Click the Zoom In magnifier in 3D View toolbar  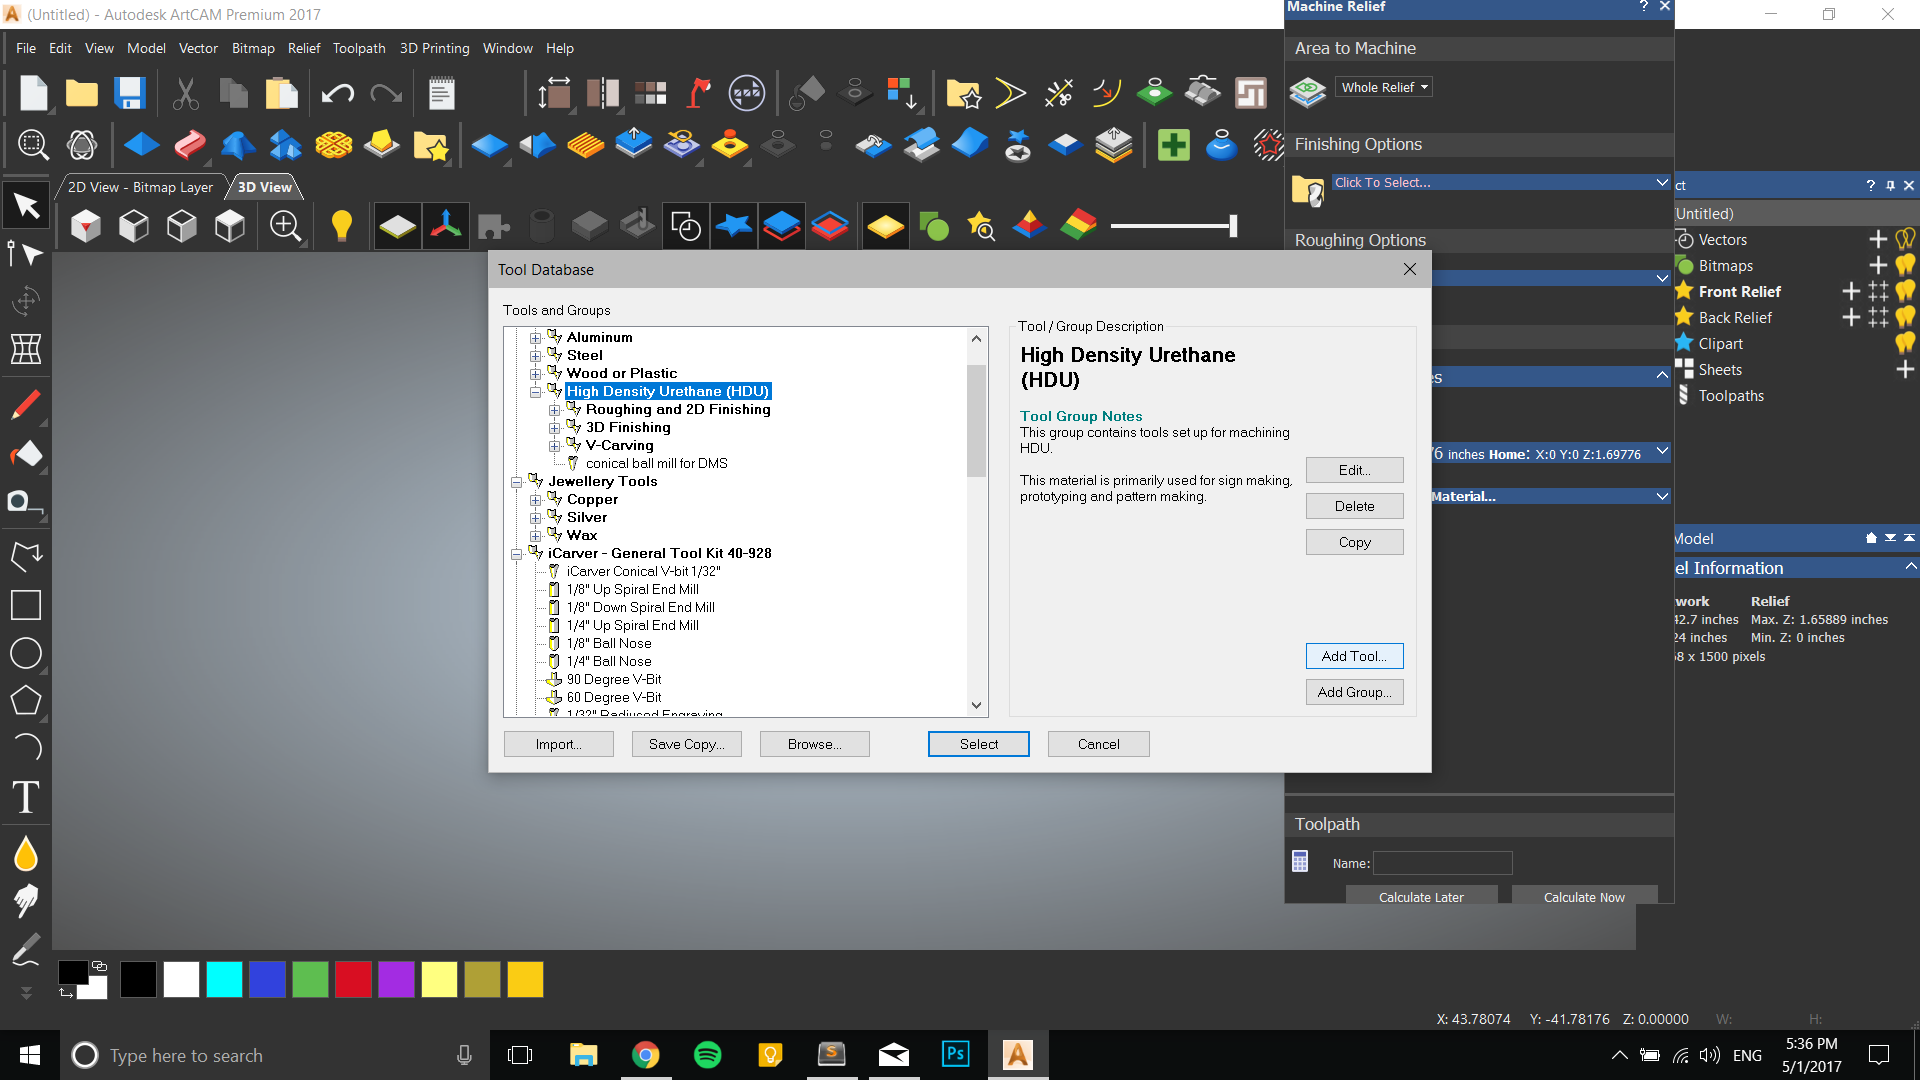285,226
